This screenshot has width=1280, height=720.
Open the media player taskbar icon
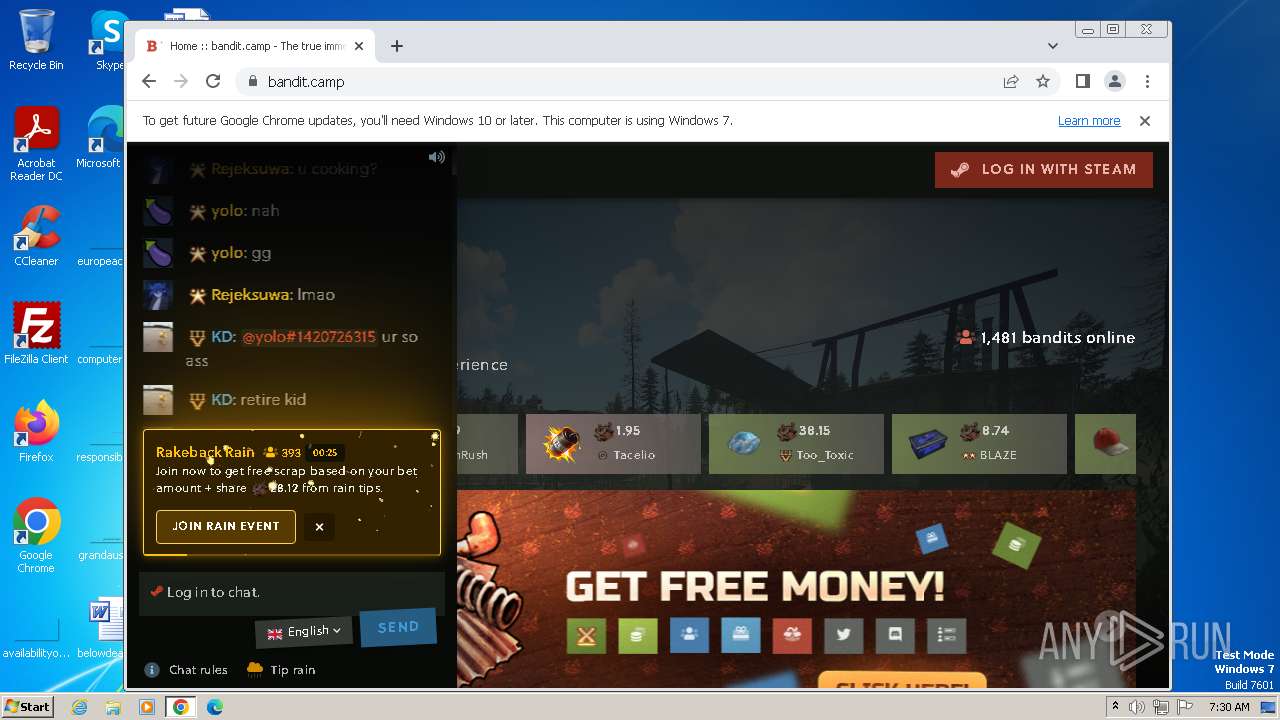pyautogui.click(x=147, y=707)
